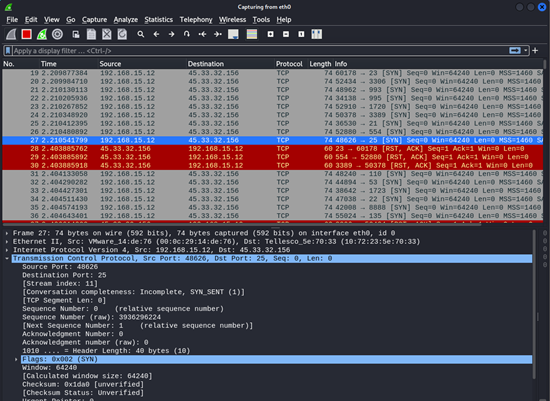The image size is (550, 401).
Task: Open the File menu
Action: point(12,20)
